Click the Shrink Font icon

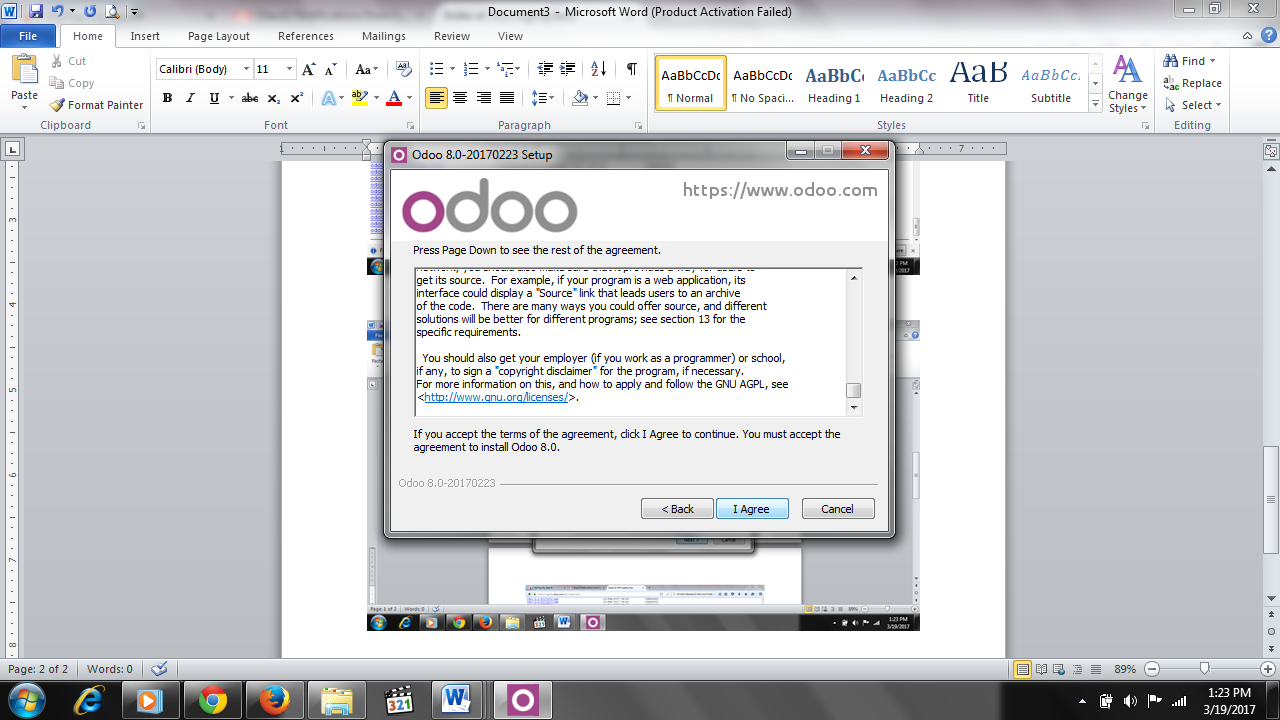click(332, 69)
